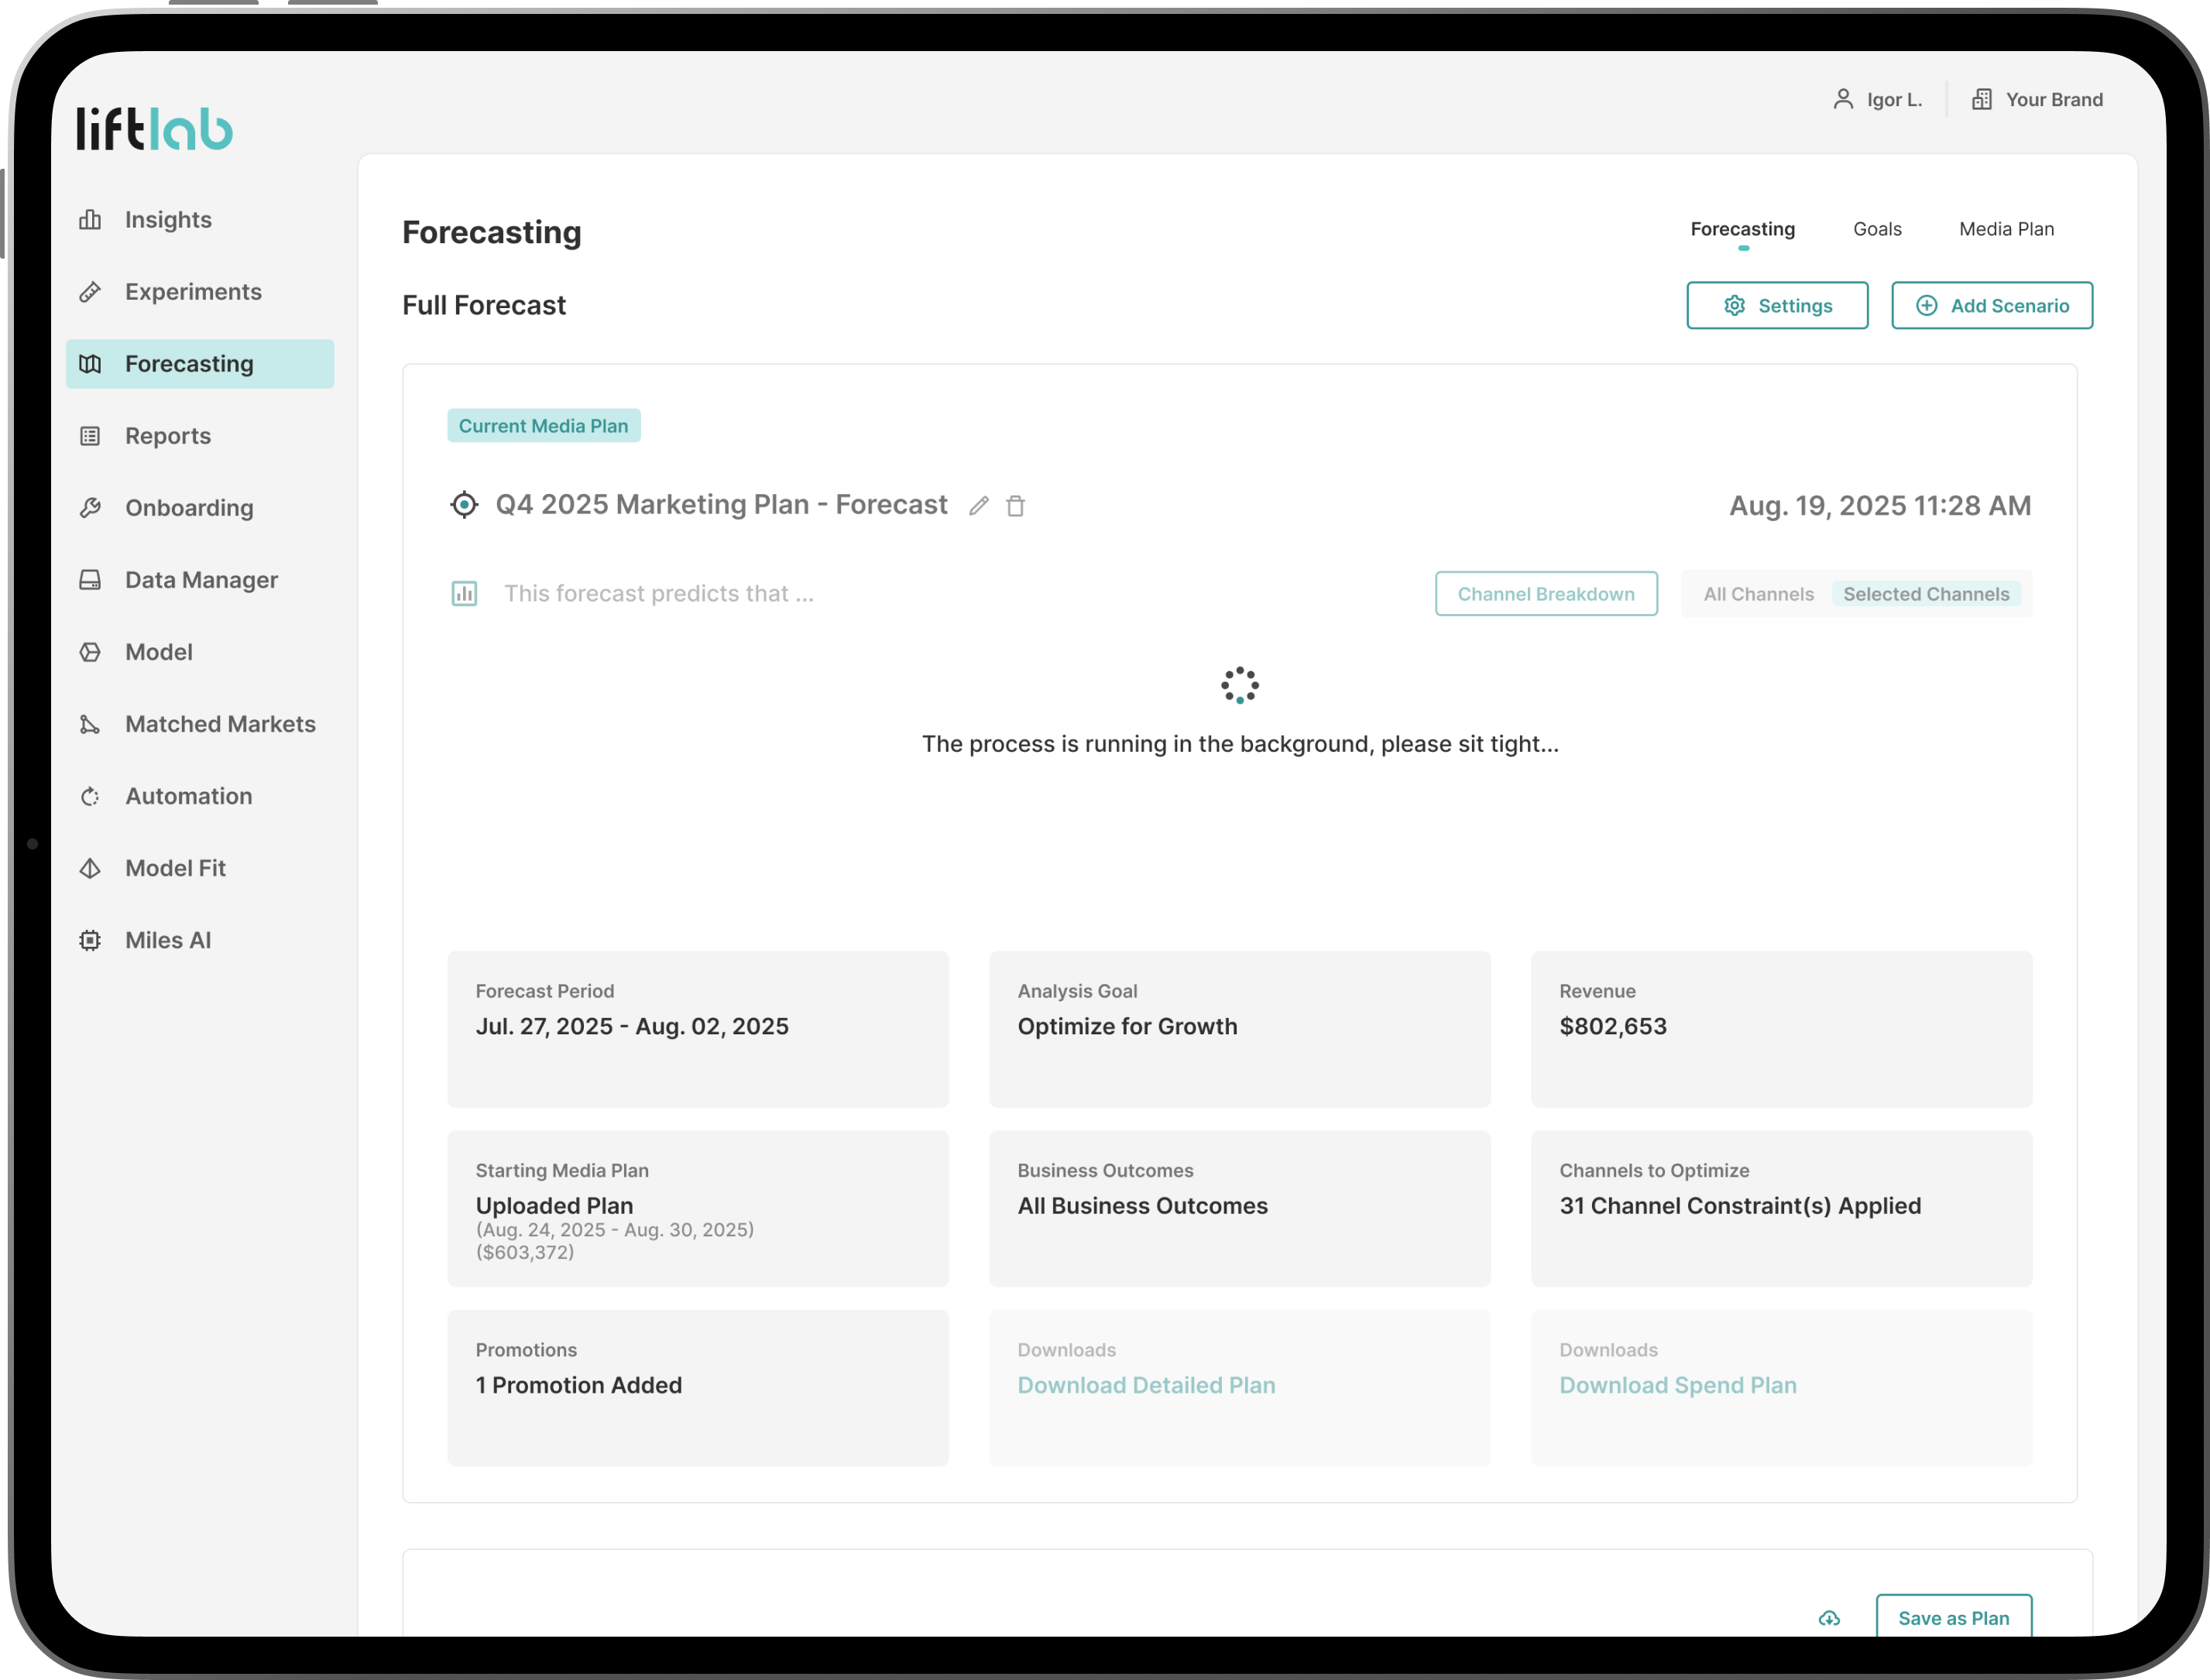Click the Settings button
The height and width of the screenshot is (1680, 2210).
pos(1777,306)
